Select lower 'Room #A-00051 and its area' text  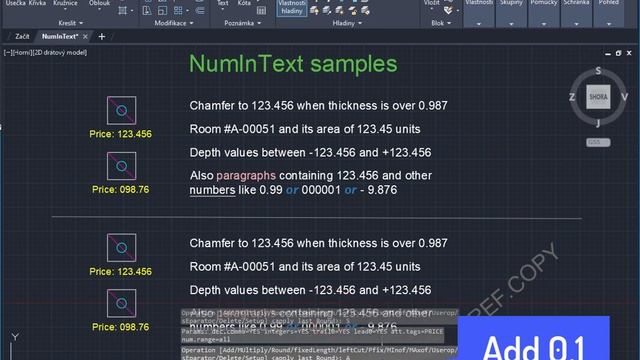305,267
